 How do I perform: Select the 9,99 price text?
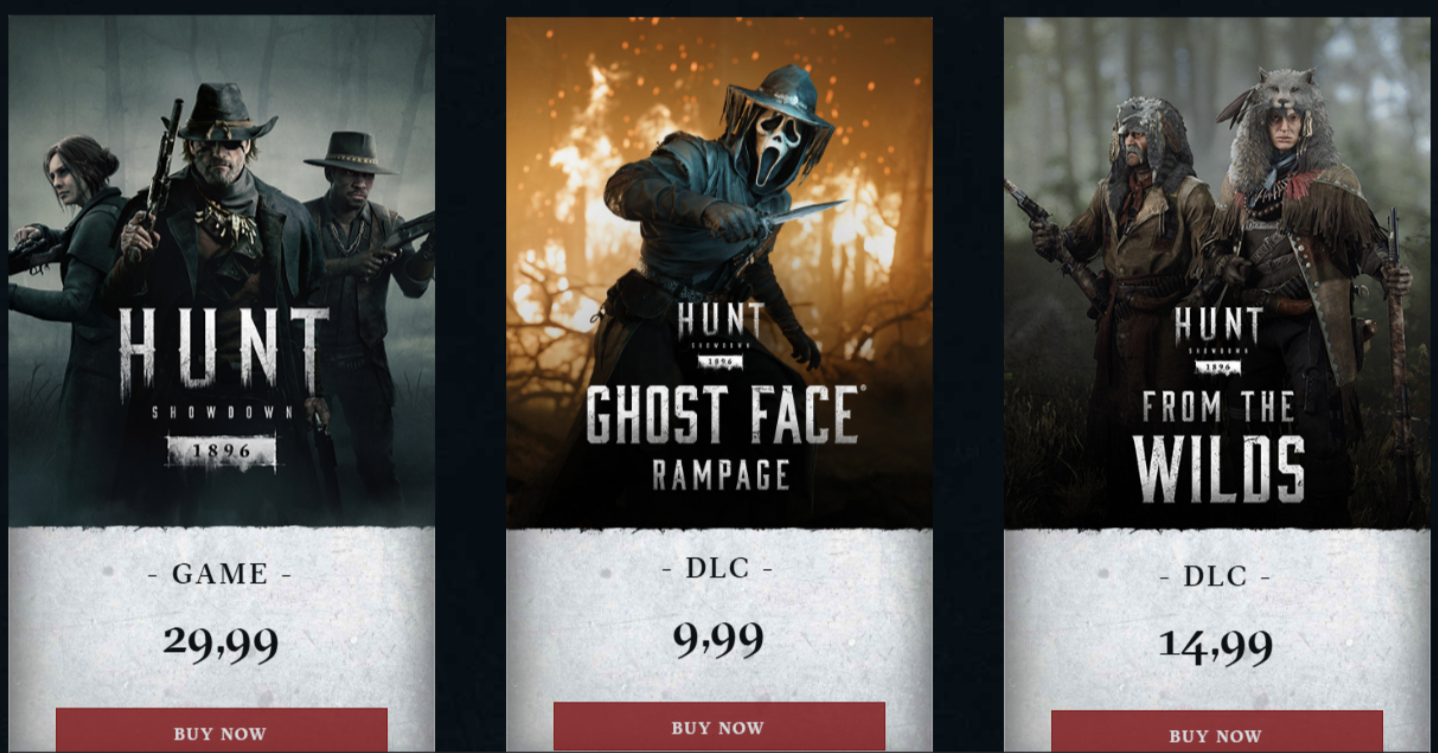(x=719, y=639)
